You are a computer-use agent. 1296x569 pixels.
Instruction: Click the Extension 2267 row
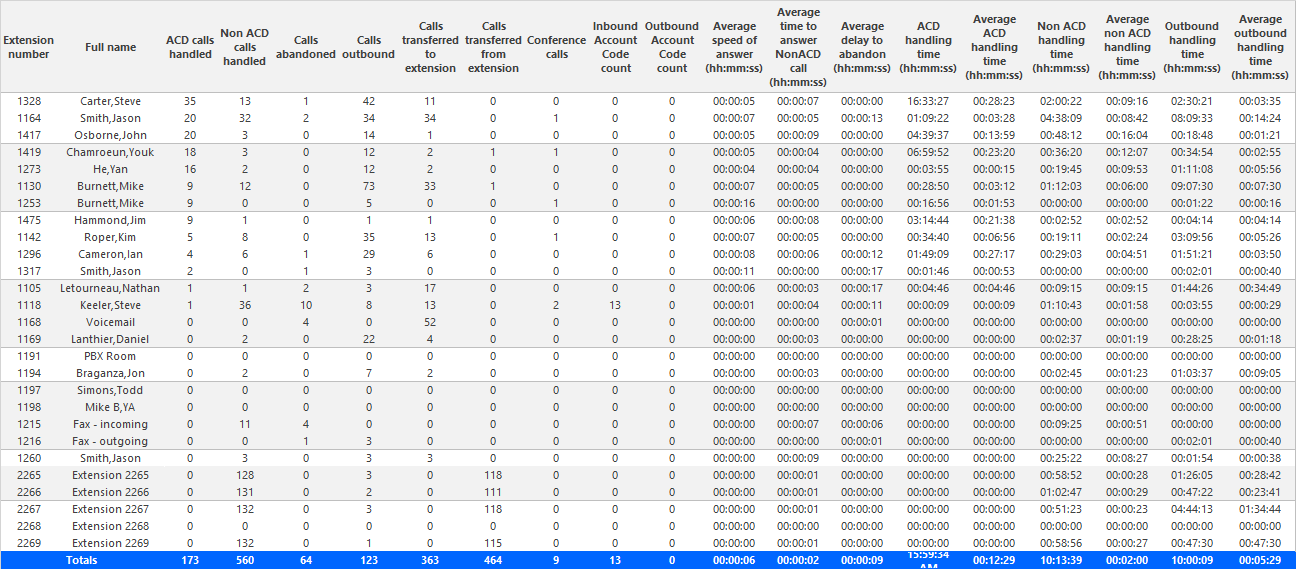(648, 509)
